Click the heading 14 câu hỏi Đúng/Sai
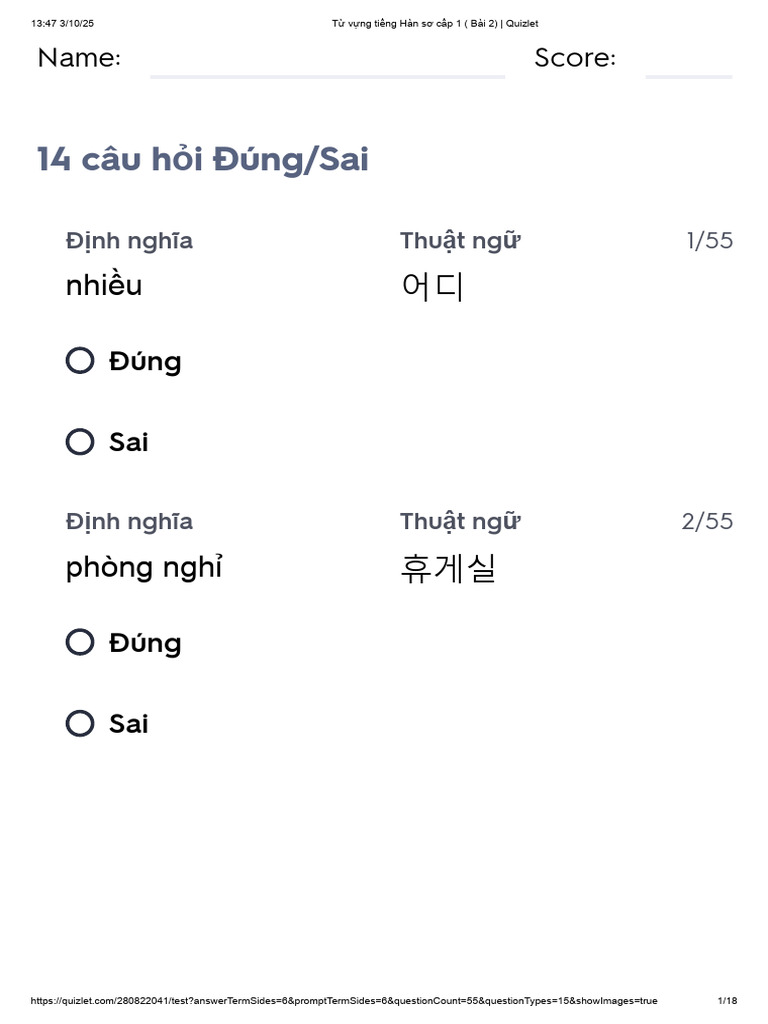This screenshot has height=1024, width=768. (203, 159)
